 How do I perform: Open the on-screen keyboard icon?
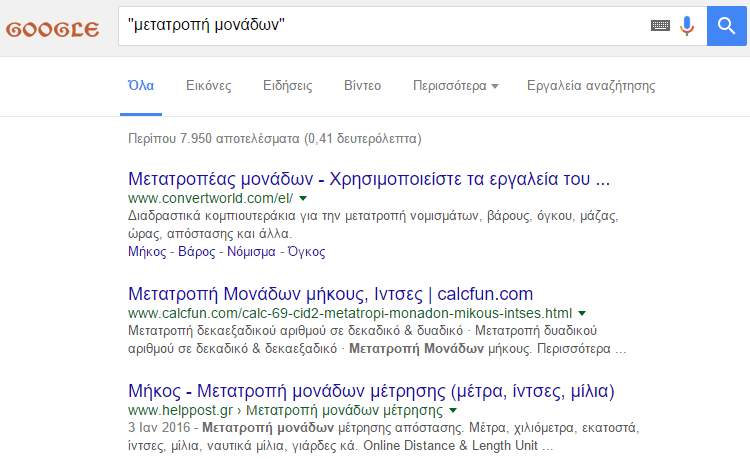[x=660, y=25]
